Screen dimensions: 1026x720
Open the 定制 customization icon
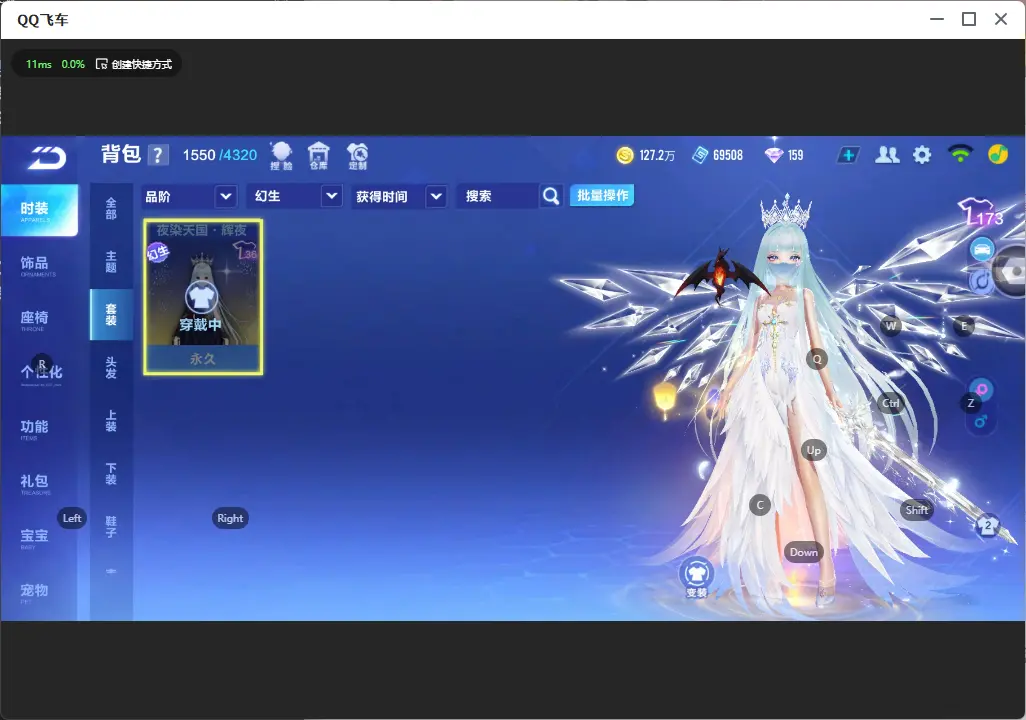pyautogui.click(x=357, y=156)
